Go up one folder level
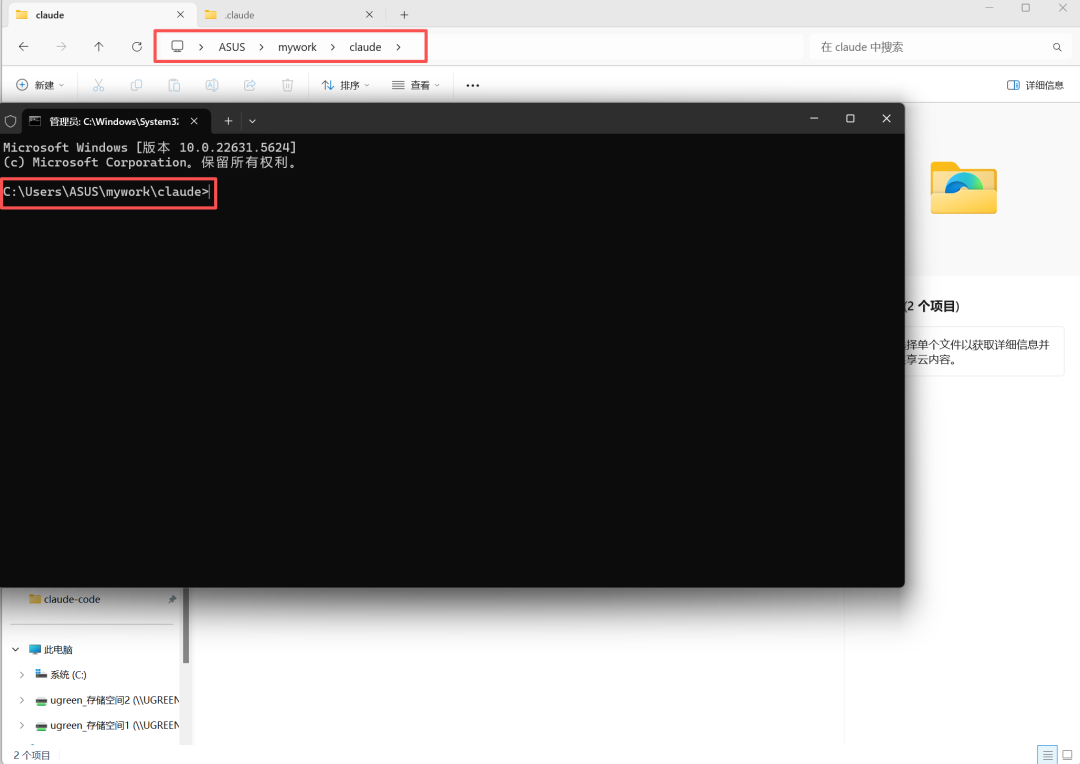The image size is (1080, 764). pyautogui.click(x=98, y=47)
